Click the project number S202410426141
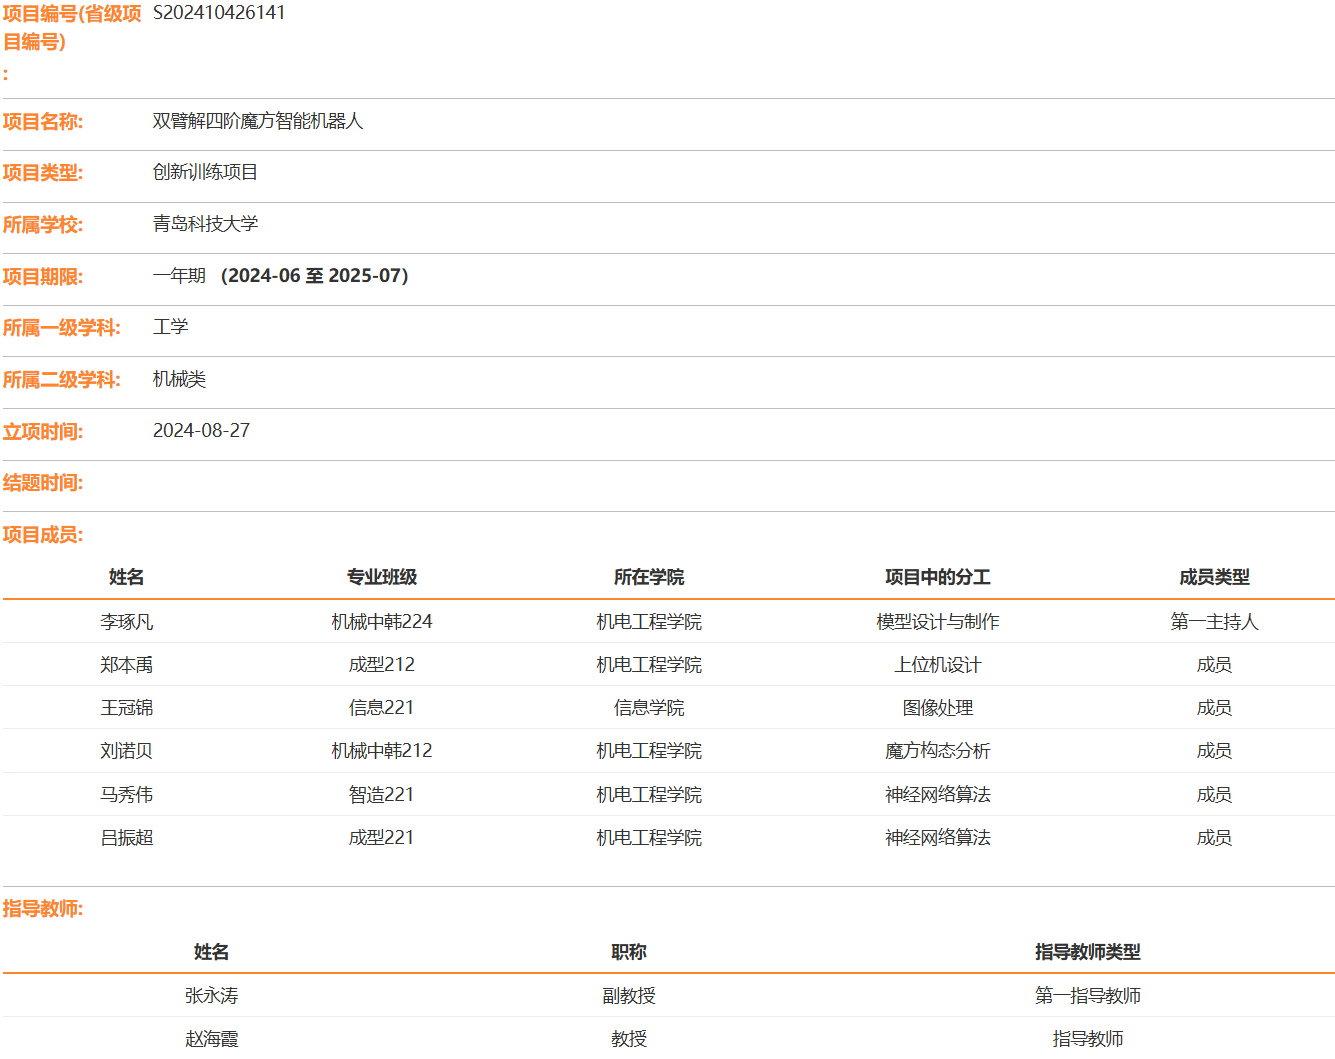This screenshot has width=1335, height=1059. (x=218, y=13)
